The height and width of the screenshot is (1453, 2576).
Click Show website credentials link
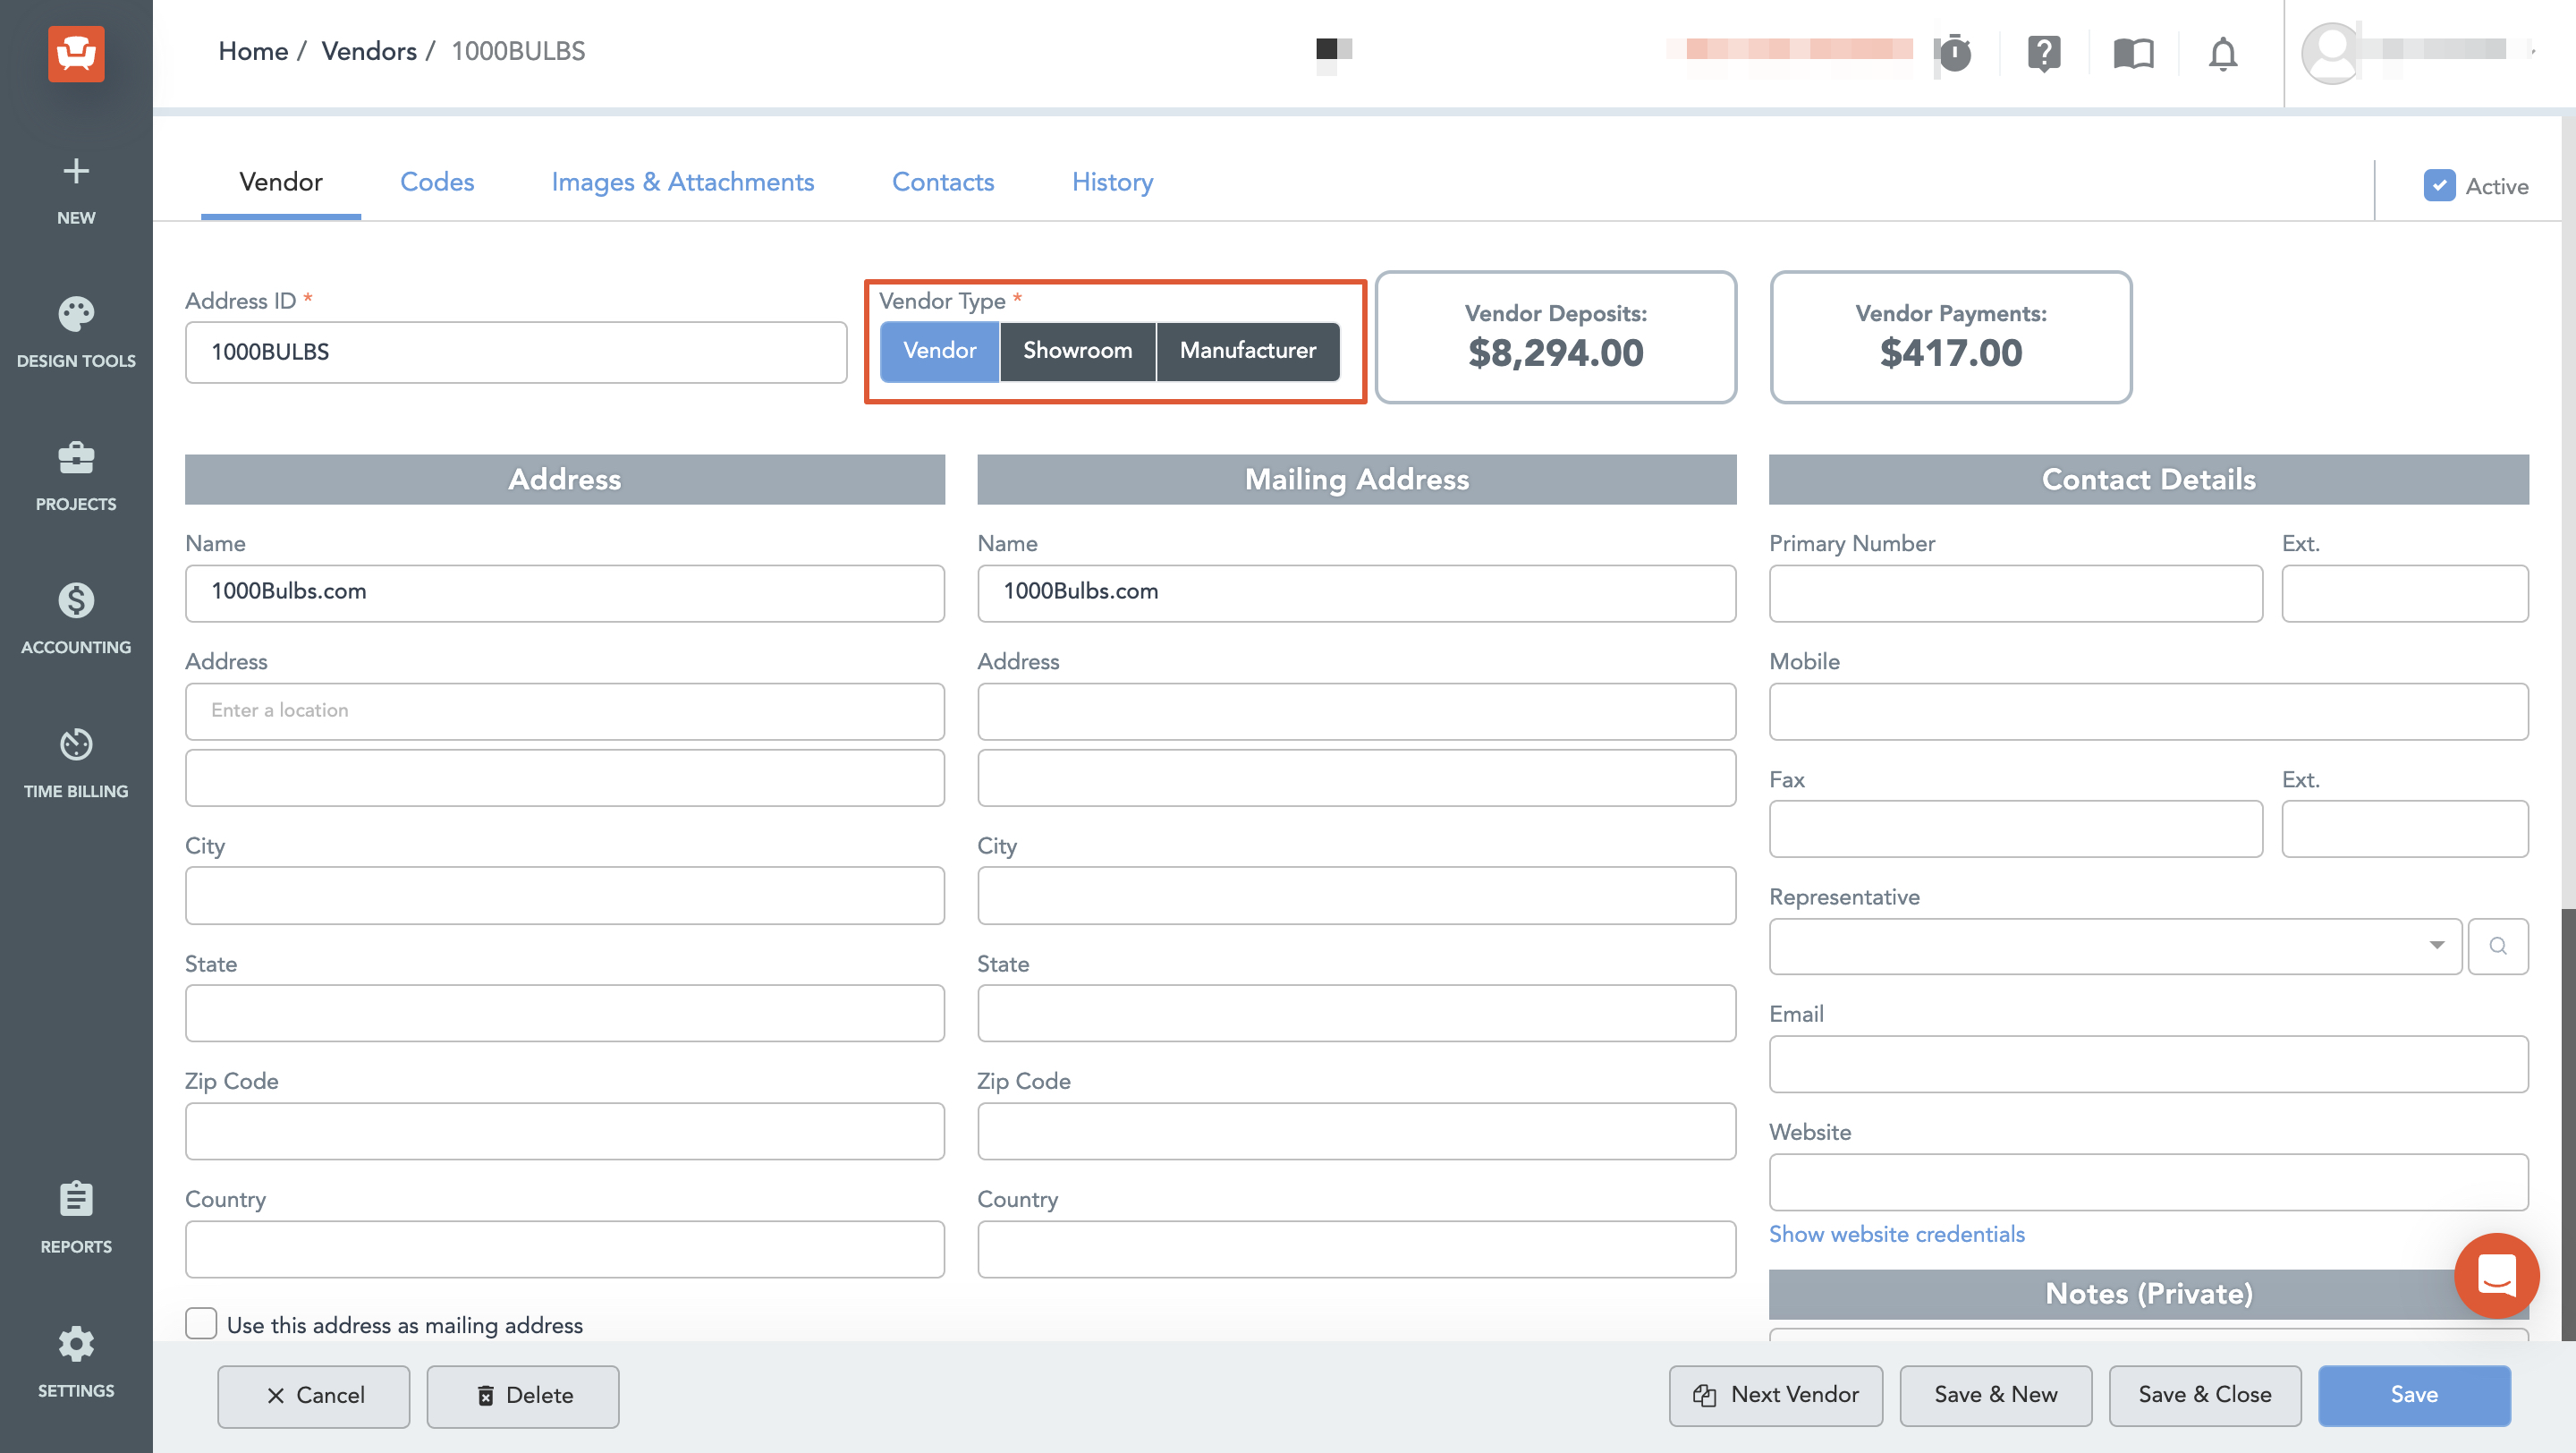[1896, 1234]
